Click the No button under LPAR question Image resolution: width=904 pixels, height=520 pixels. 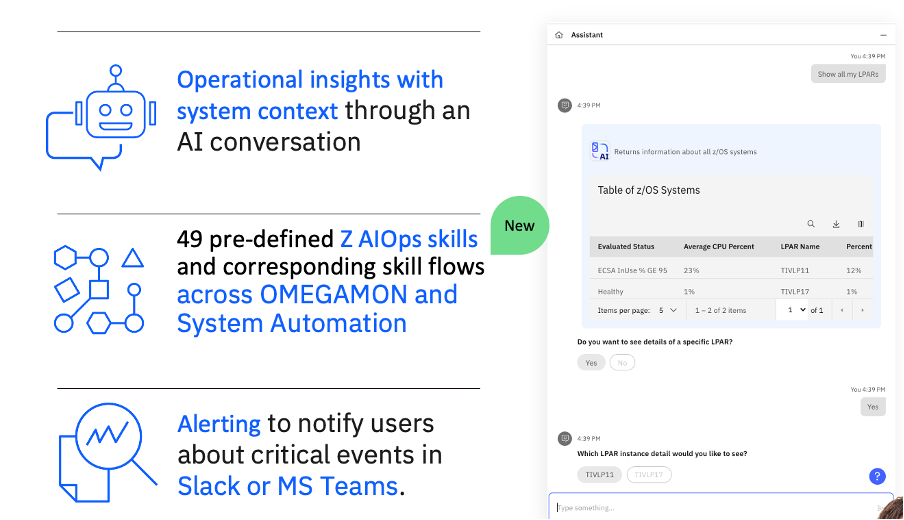[x=622, y=363]
